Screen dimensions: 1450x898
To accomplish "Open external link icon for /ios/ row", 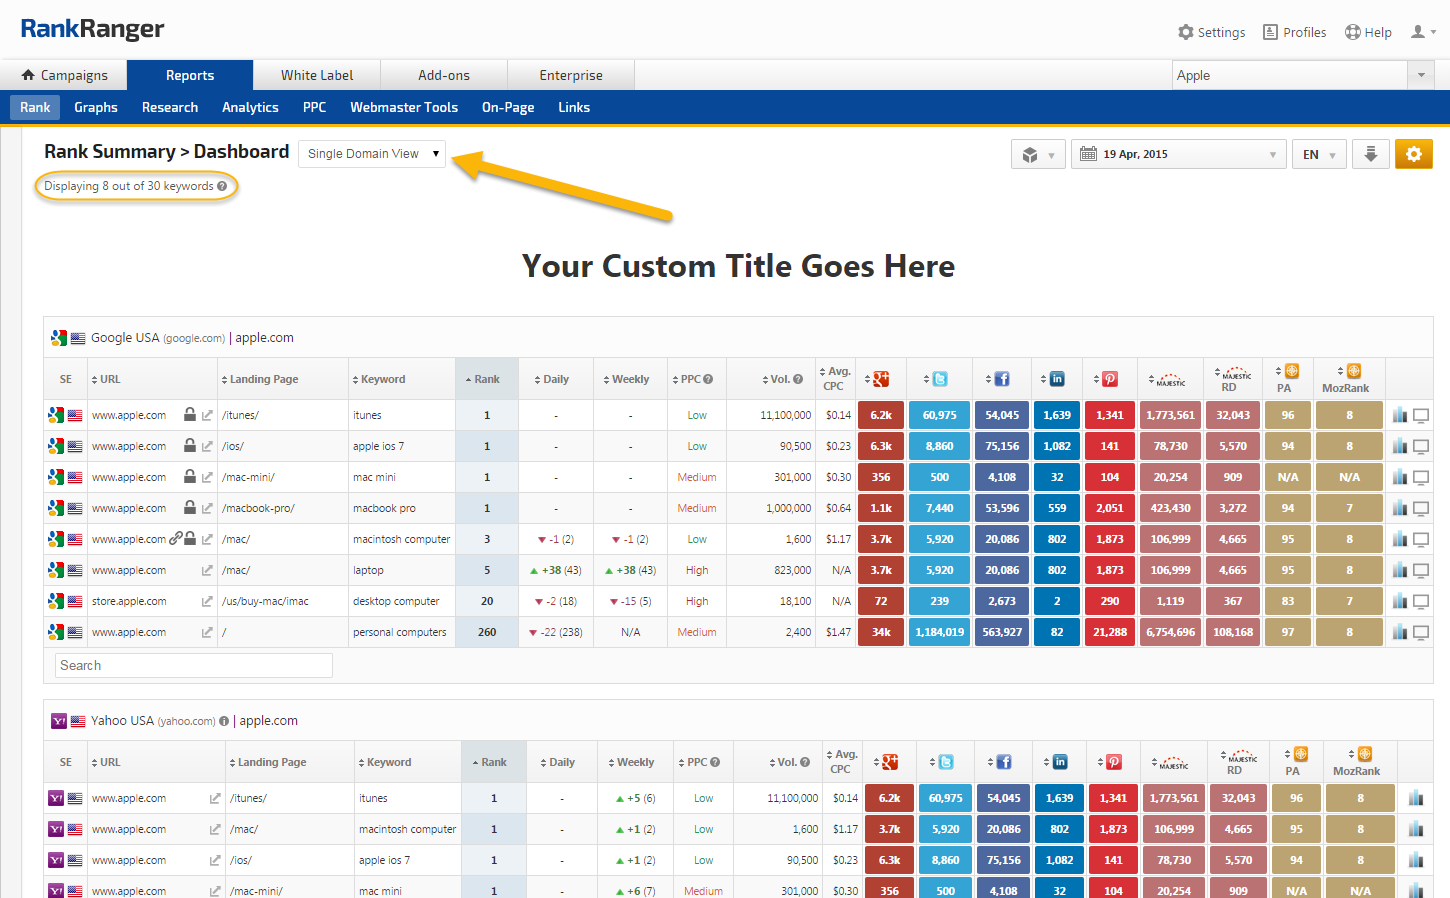I will click(x=207, y=446).
